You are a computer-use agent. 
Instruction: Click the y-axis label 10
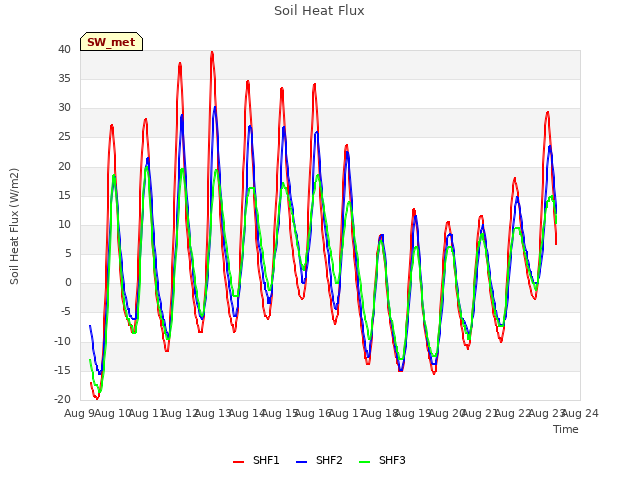click(64, 224)
